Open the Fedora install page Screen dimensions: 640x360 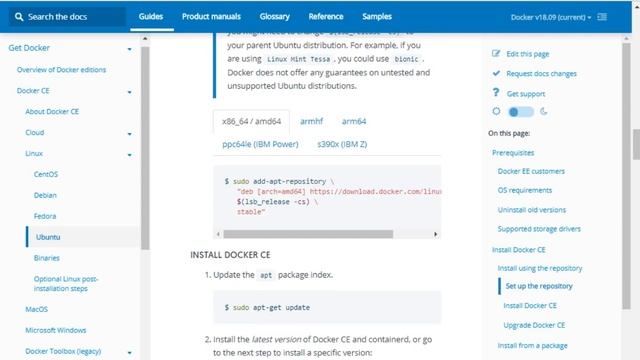[45, 216]
